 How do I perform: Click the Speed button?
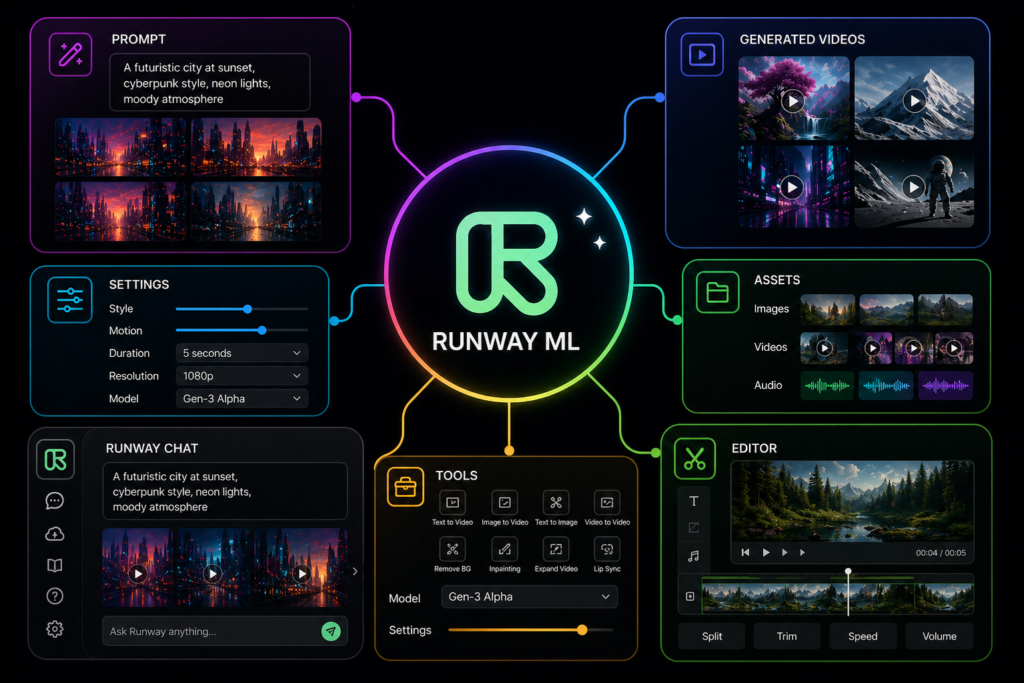863,636
